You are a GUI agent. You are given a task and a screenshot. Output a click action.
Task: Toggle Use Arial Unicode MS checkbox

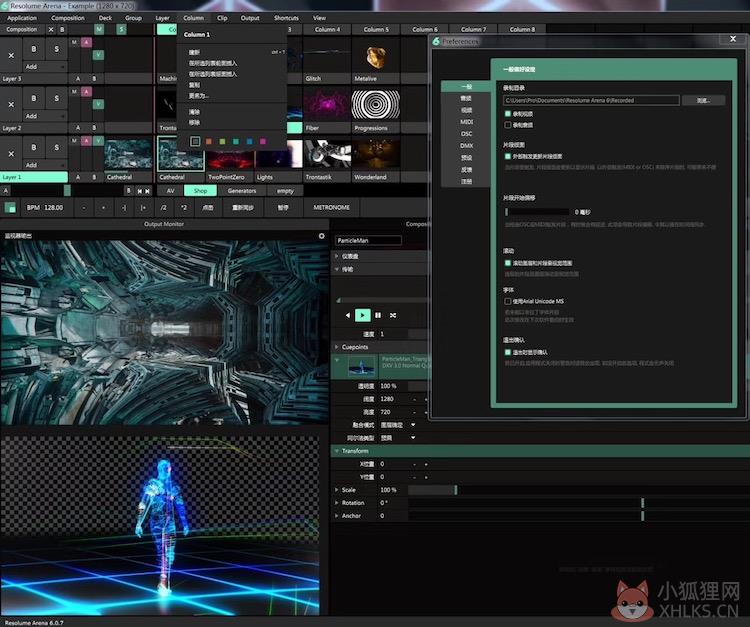(508, 301)
